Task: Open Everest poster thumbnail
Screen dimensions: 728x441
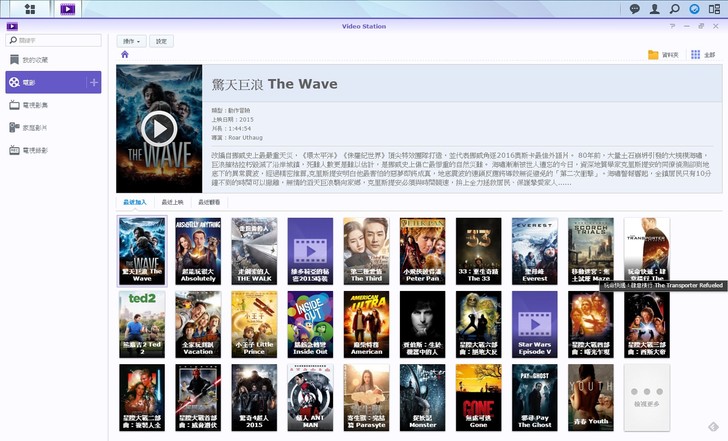Action: 535,251
